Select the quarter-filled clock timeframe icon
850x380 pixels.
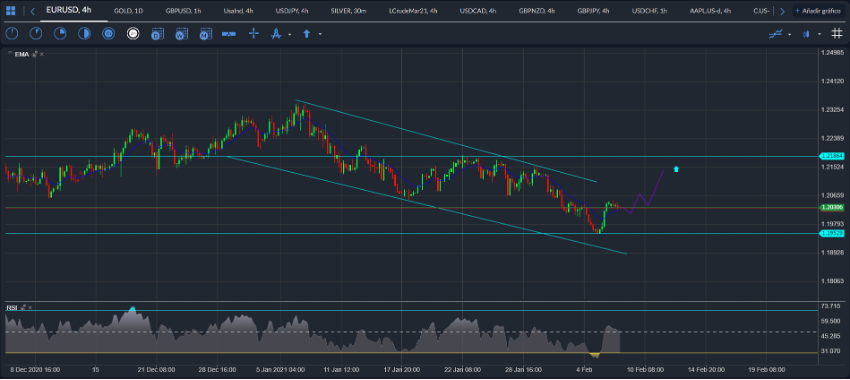(x=60, y=34)
